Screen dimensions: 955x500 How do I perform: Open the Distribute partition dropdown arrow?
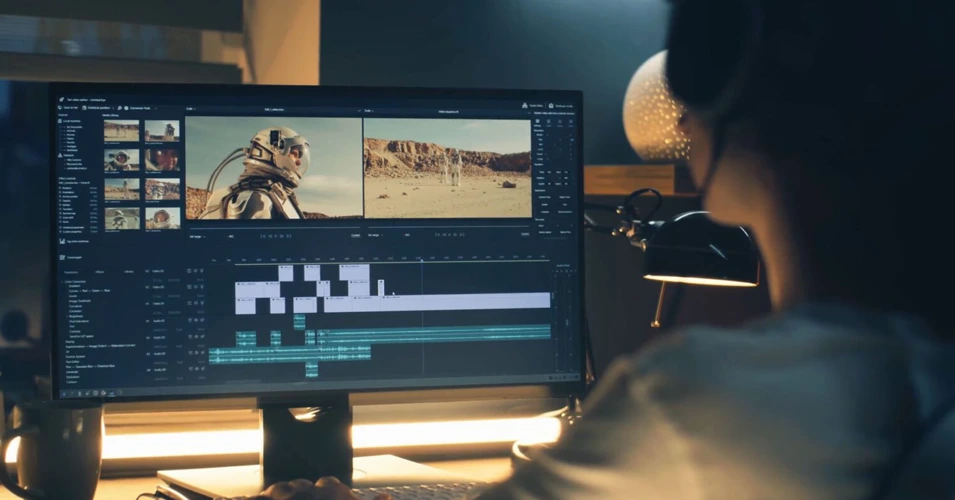pos(113,108)
